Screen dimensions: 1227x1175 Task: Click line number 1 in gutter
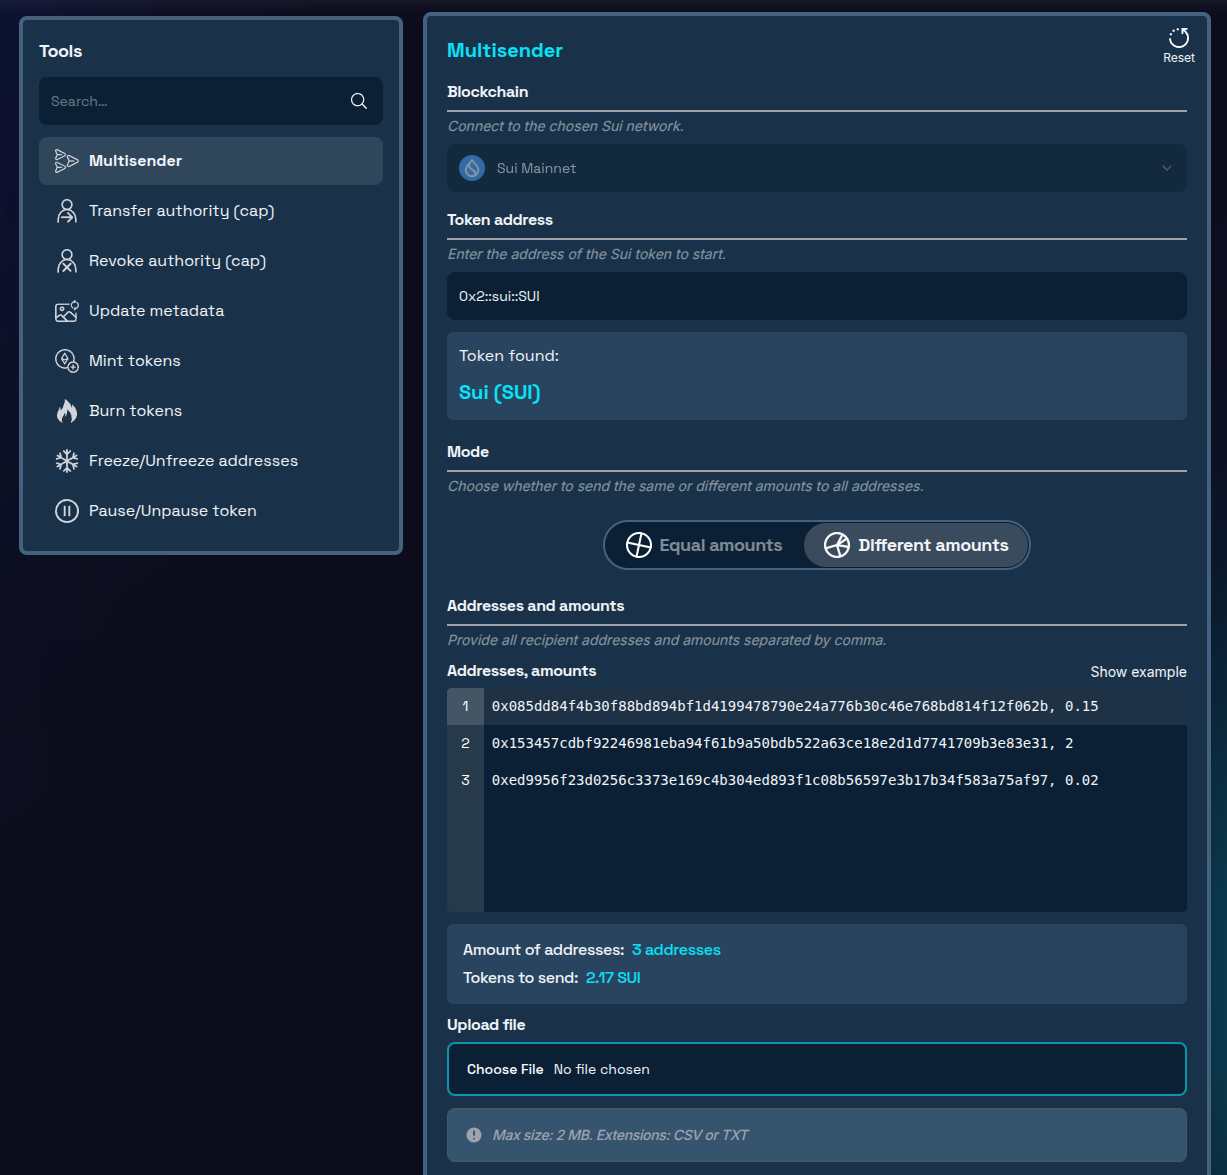coord(465,706)
